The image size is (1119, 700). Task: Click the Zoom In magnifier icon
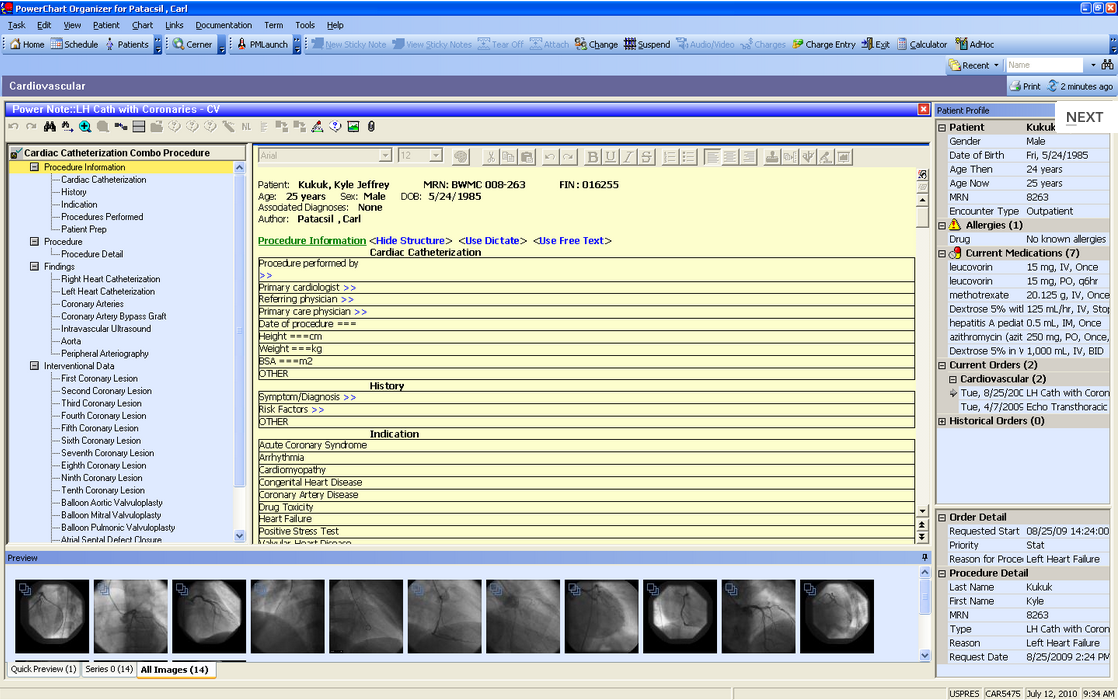click(x=85, y=126)
